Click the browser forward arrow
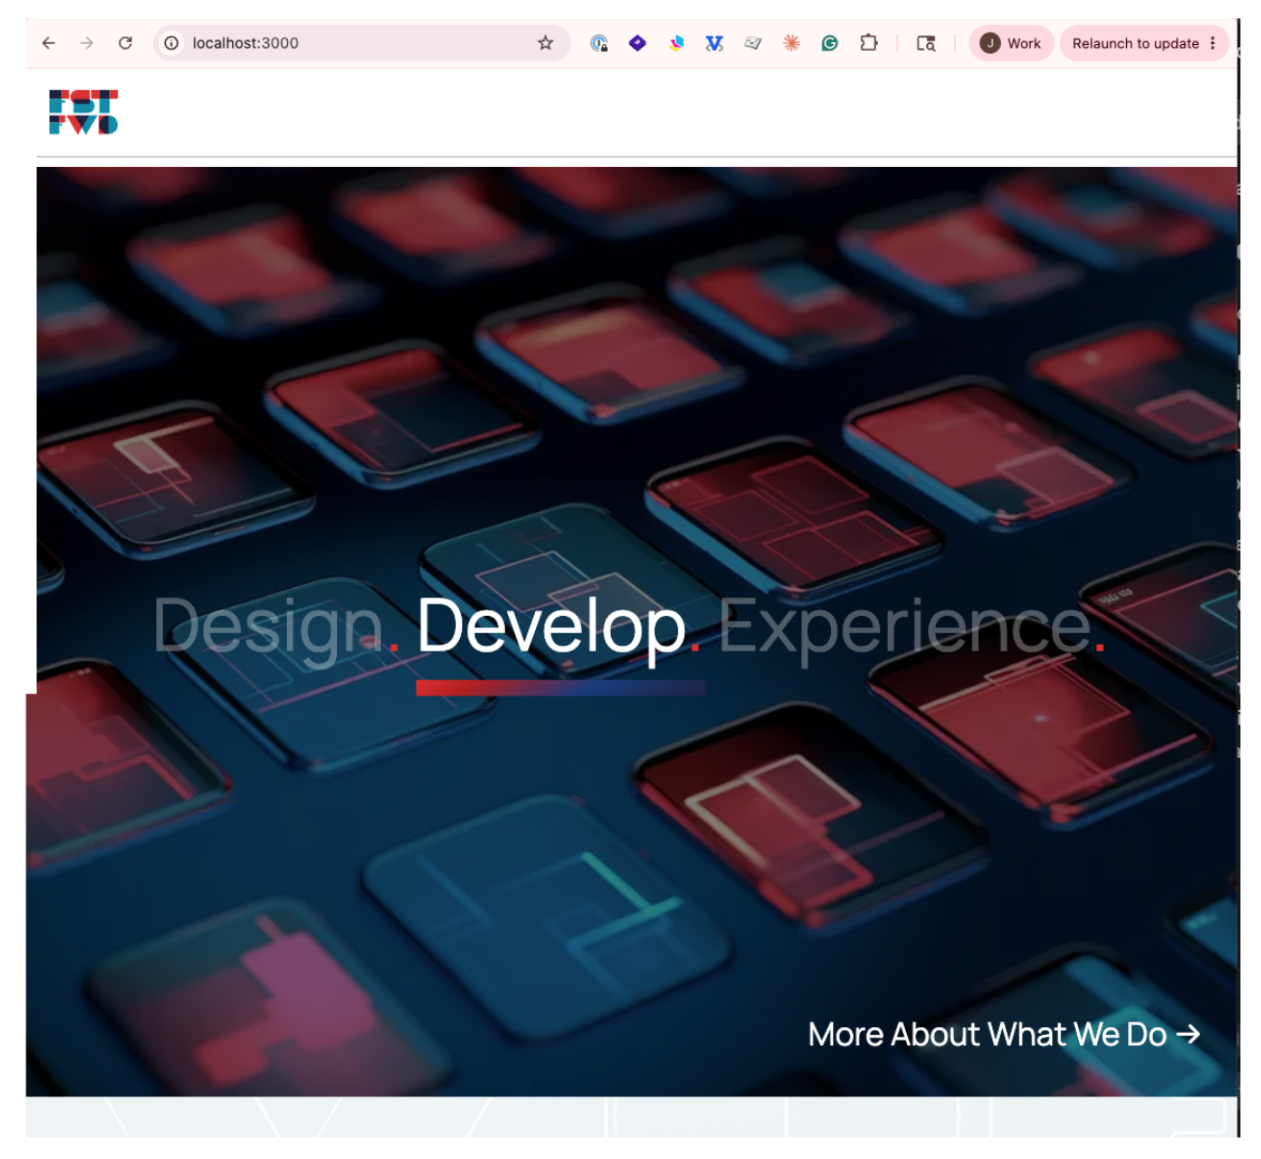This screenshot has height=1159, width=1261. pyautogui.click(x=87, y=43)
